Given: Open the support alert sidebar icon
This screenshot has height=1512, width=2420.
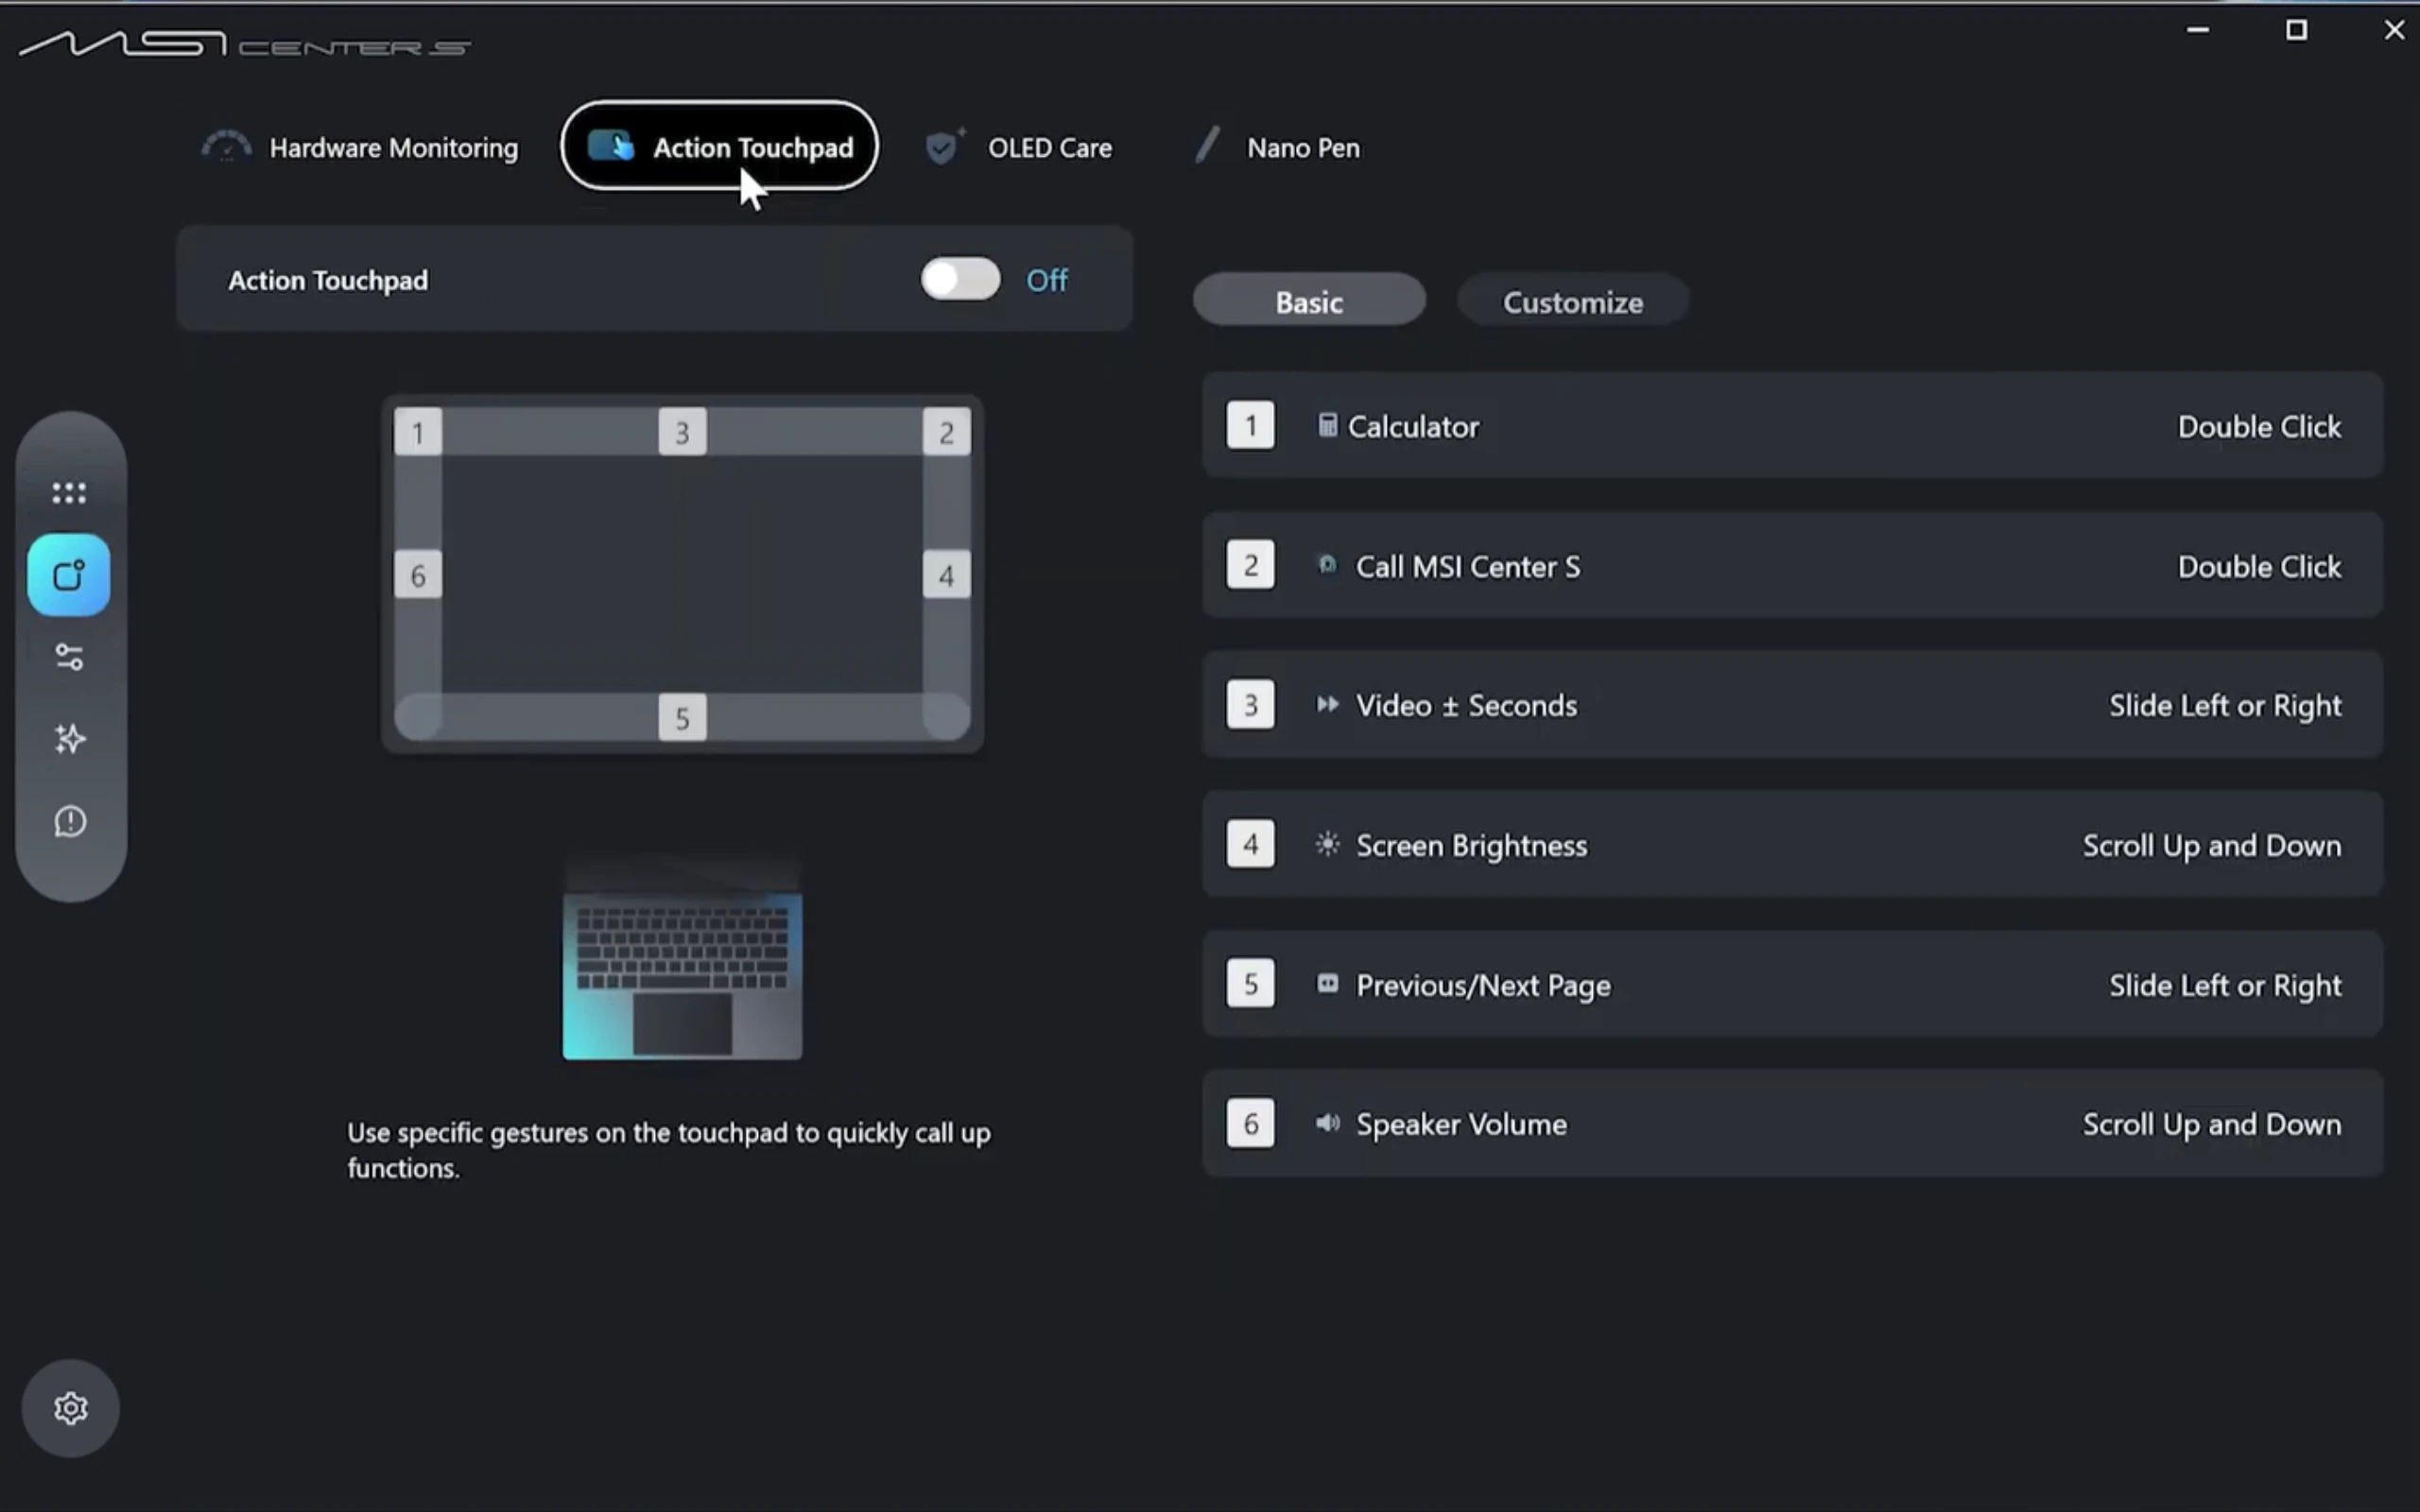Looking at the screenshot, I should click(x=69, y=822).
